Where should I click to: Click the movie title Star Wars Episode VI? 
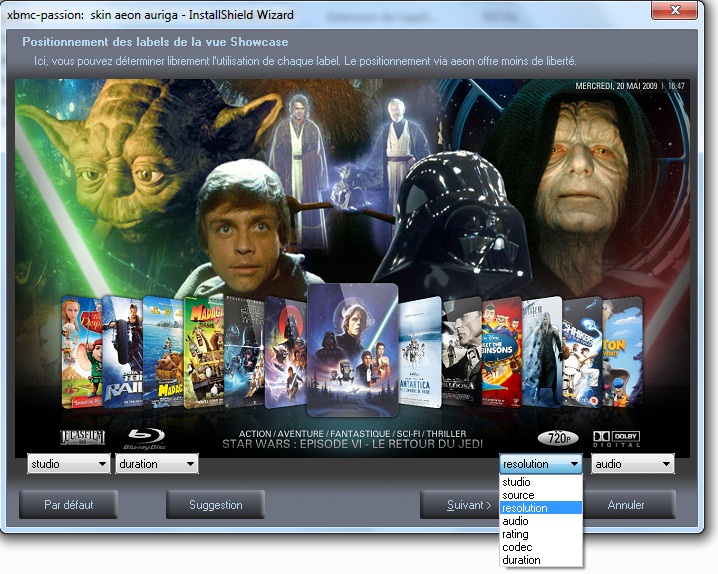[353, 444]
